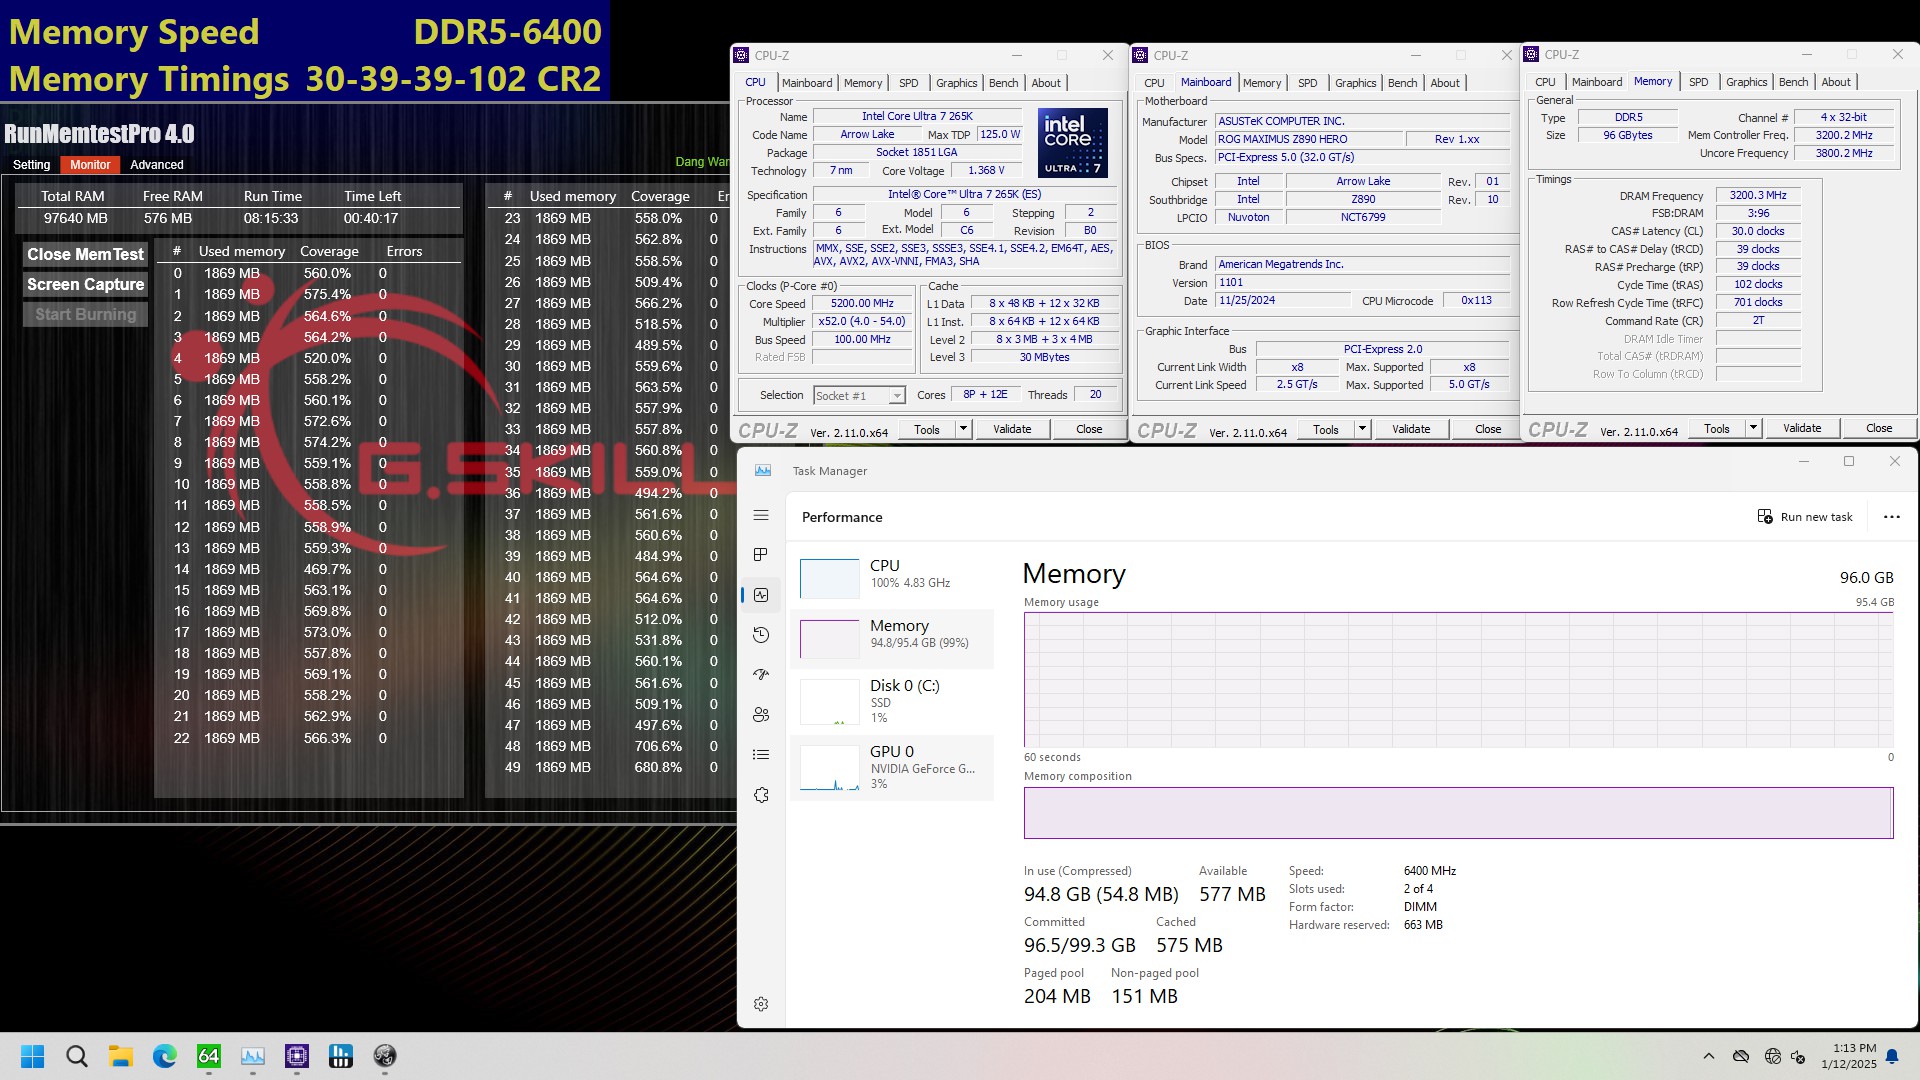Select the Socket #1 dropdown in CPU-Z
The width and height of the screenshot is (1920, 1080).
pyautogui.click(x=856, y=394)
